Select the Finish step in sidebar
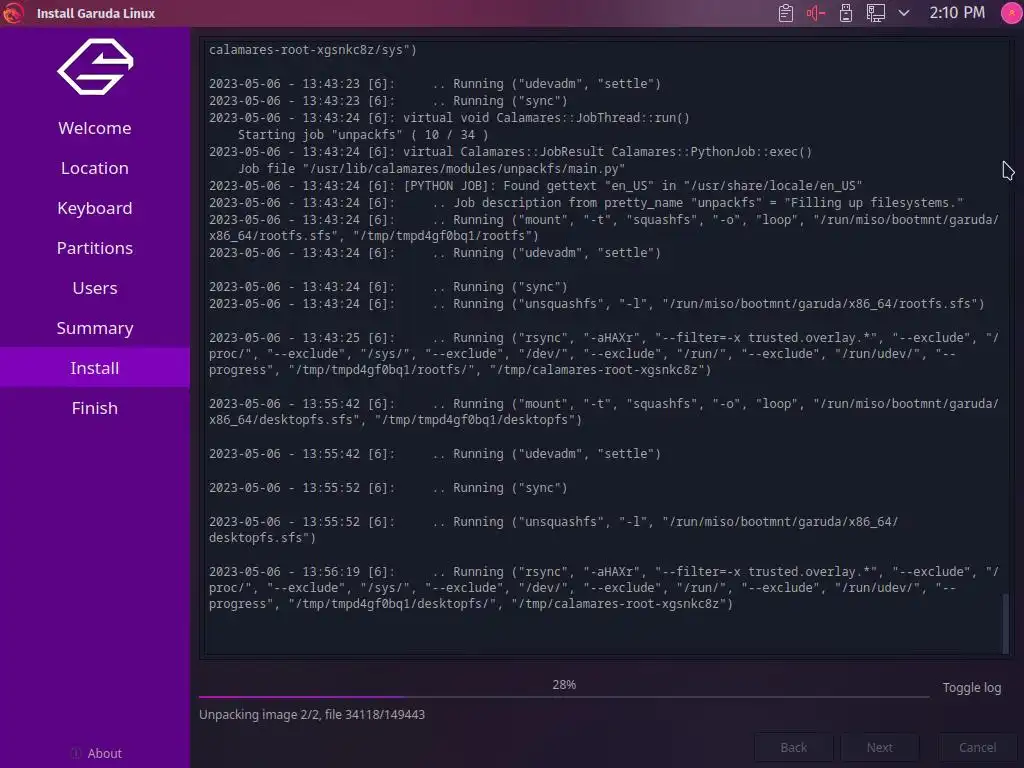 (x=95, y=408)
